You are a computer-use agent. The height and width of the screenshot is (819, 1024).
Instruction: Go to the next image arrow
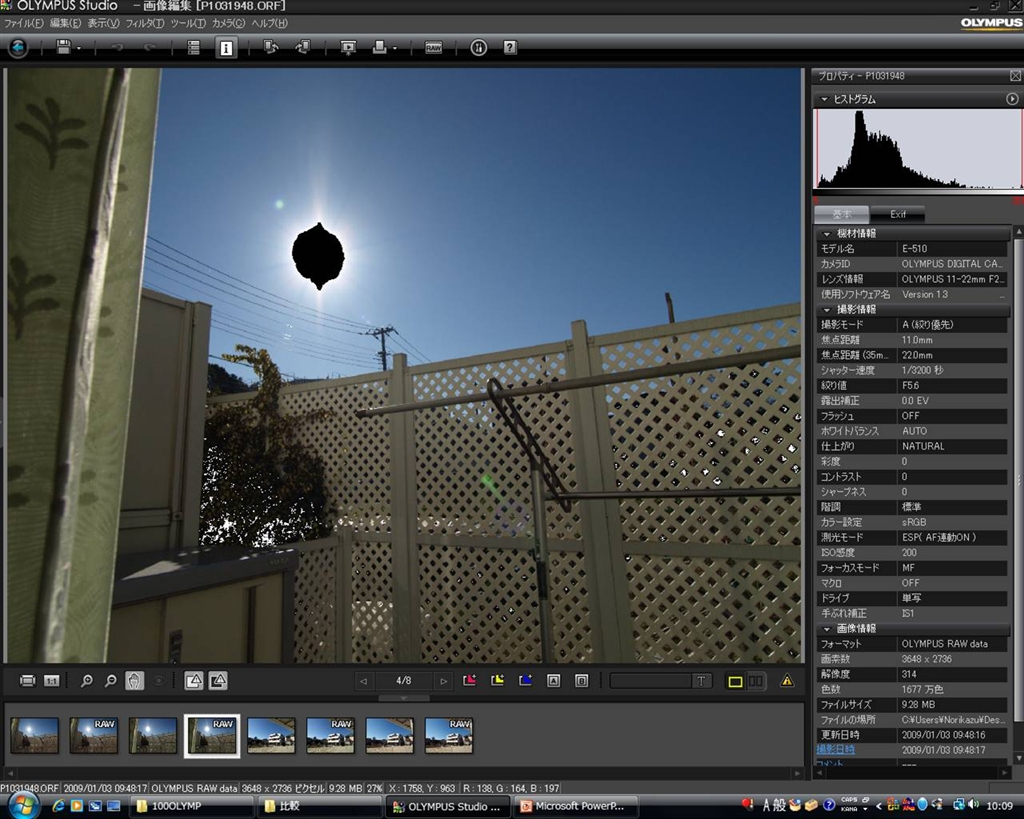[x=443, y=681]
